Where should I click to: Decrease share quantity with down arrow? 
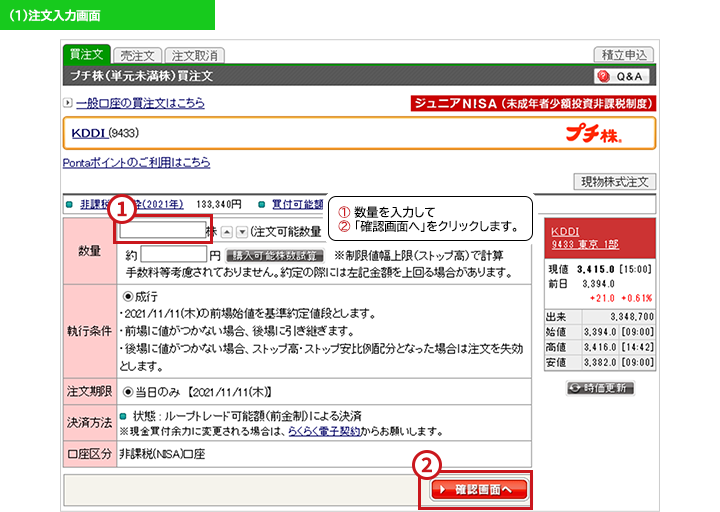[242, 232]
